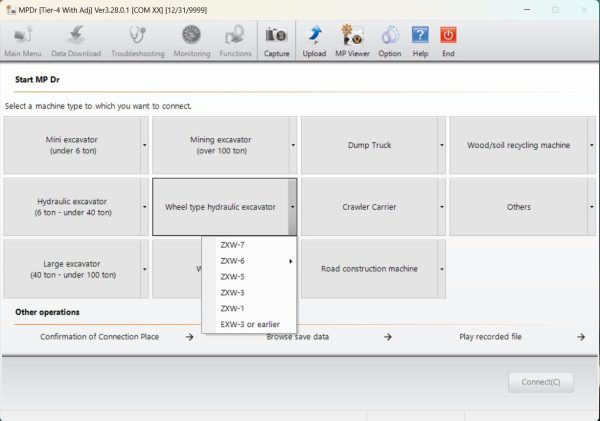600x421 pixels.
Task: Open Help question mark icon
Action: (x=420, y=41)
